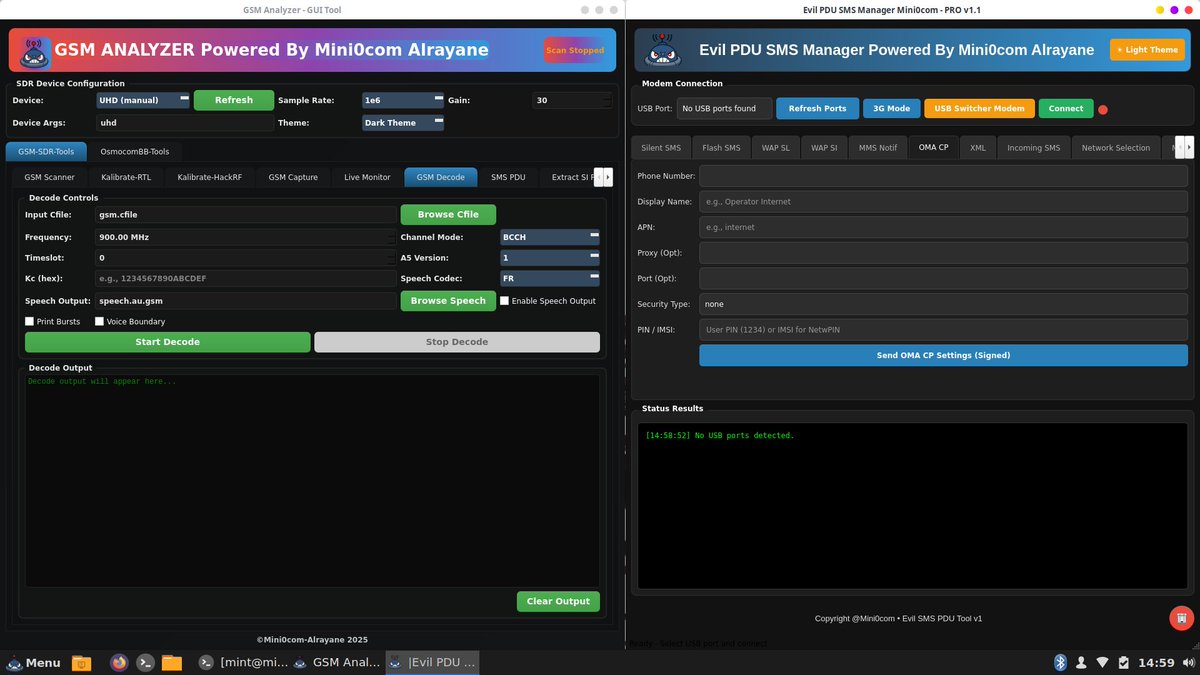The height and width of the screenshot is (675, 1200).
Task: Click the user account tray icon
Action: (1082, 662)
